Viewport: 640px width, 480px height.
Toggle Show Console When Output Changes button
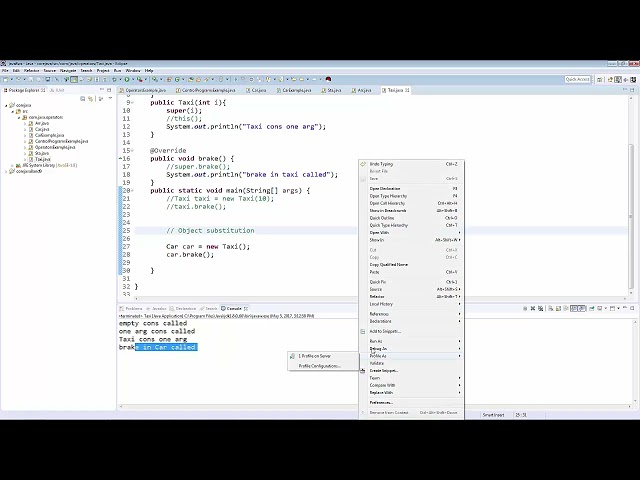click(573, 308)
